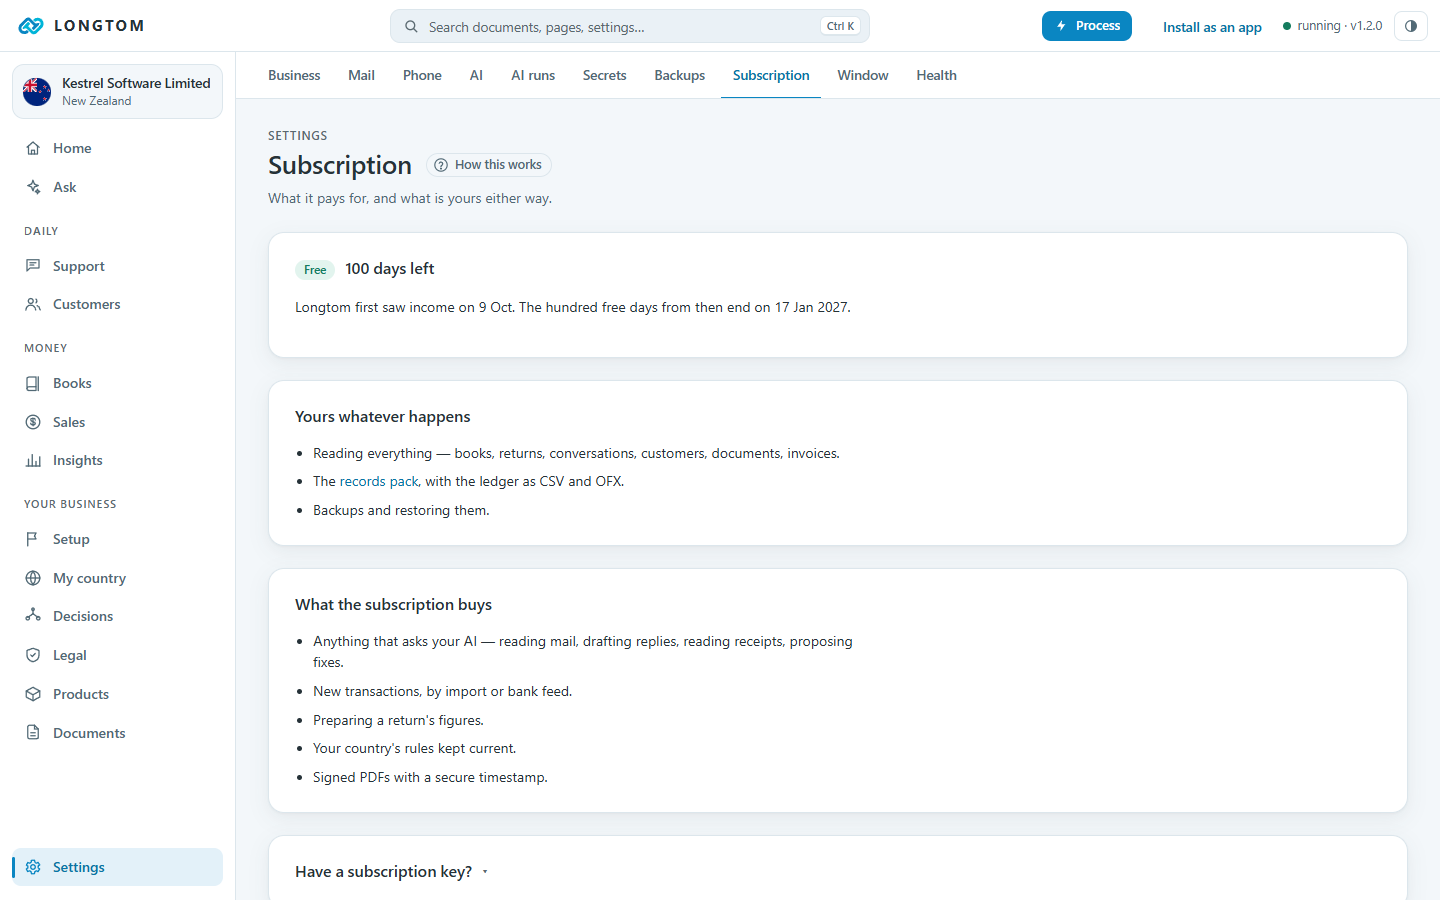Click the green running status dot
Image resolution: width=1440 pixels, height=900 pixels.
point(1287,26)
